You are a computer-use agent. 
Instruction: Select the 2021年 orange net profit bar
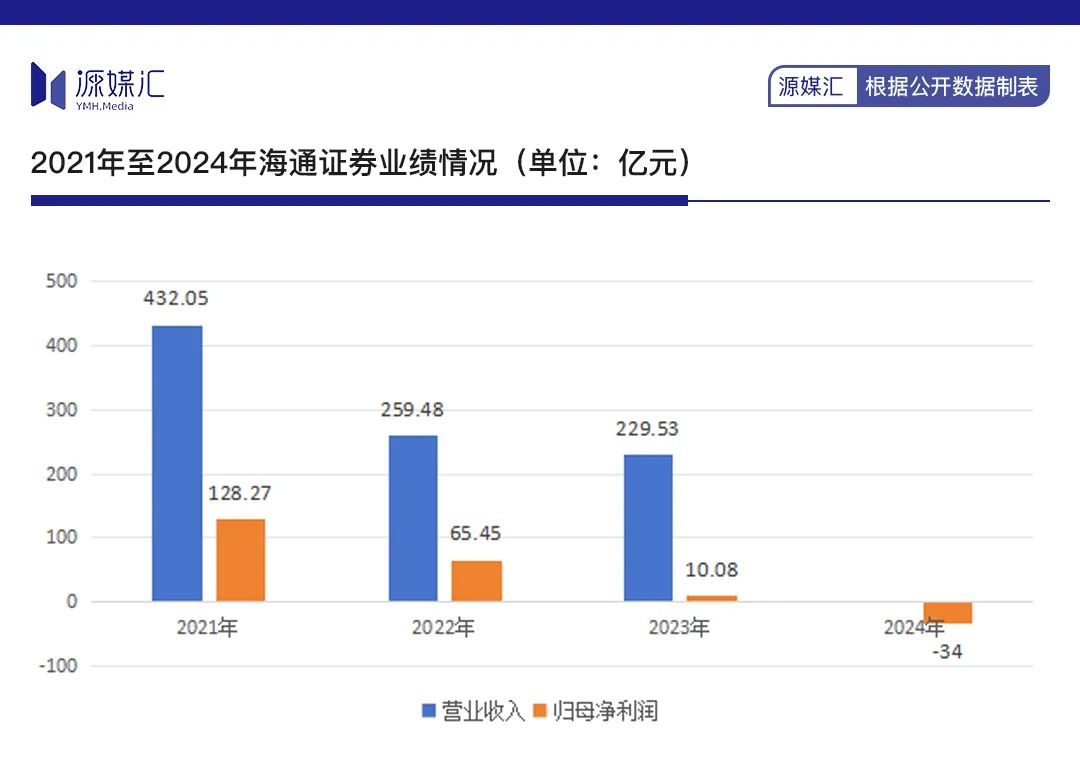click(x=240, y=560)
